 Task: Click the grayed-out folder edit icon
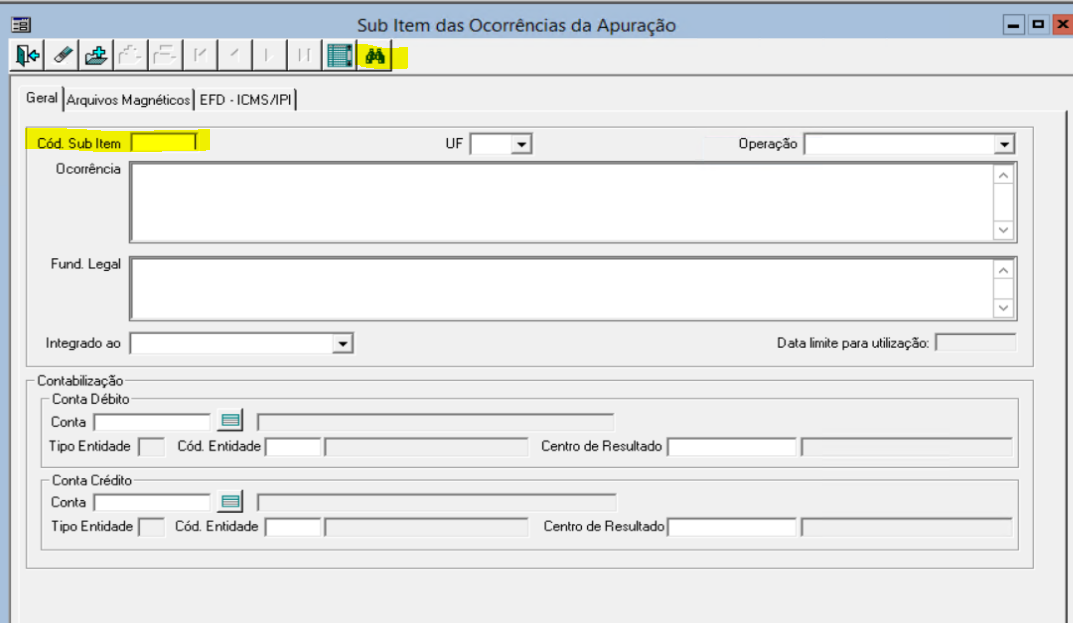(x=131, y=55)
